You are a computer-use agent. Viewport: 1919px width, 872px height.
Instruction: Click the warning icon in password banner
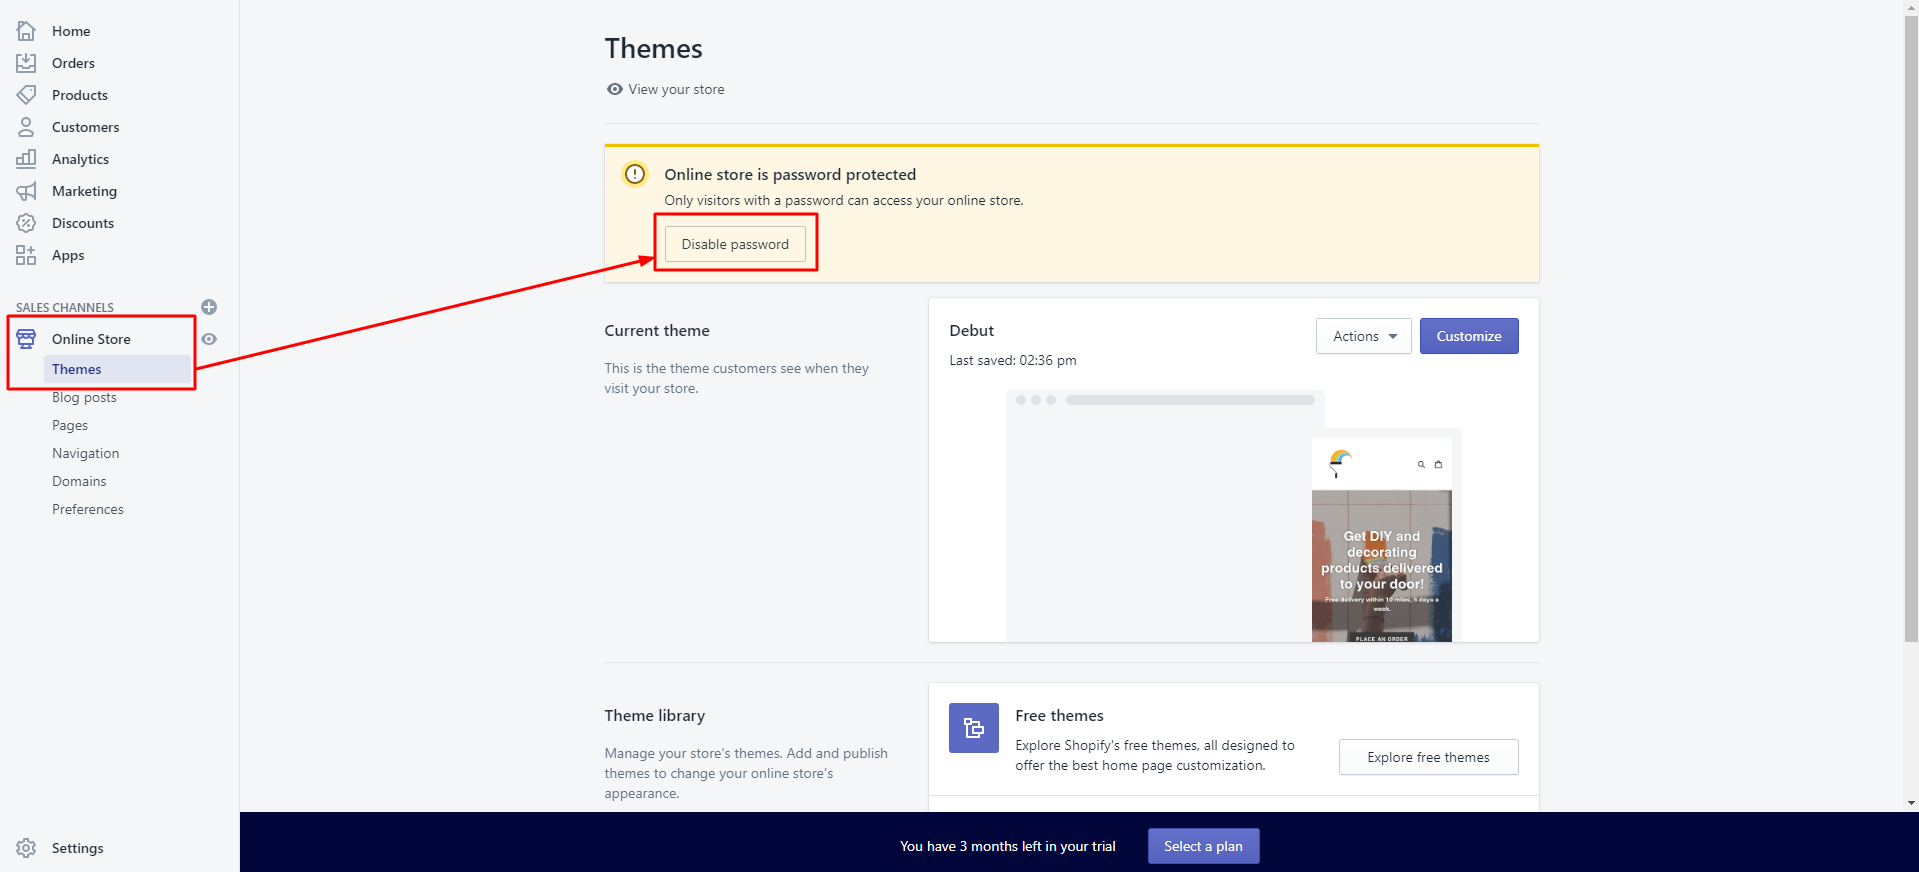point(635,174)
